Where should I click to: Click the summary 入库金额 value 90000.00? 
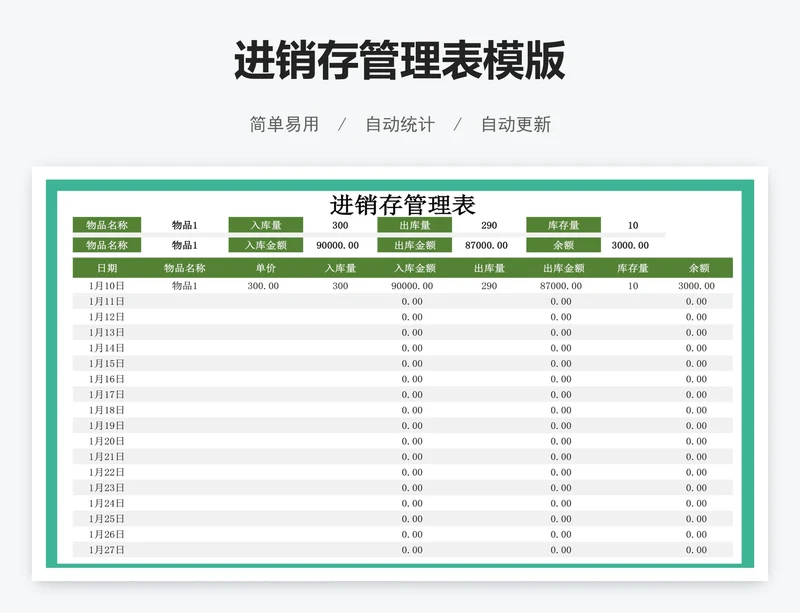point(337,245)
